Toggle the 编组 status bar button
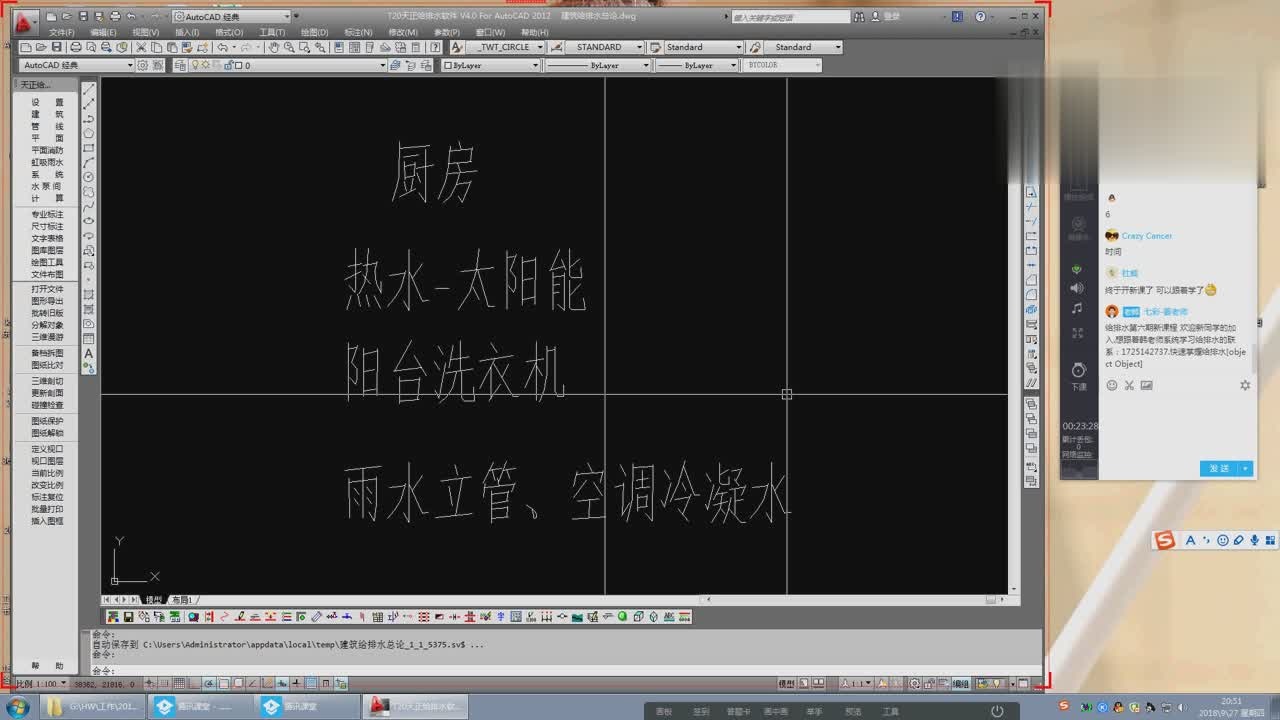The width and height of the screenshot is (1280, 720). pyautogui.click(x=960, y=683)
